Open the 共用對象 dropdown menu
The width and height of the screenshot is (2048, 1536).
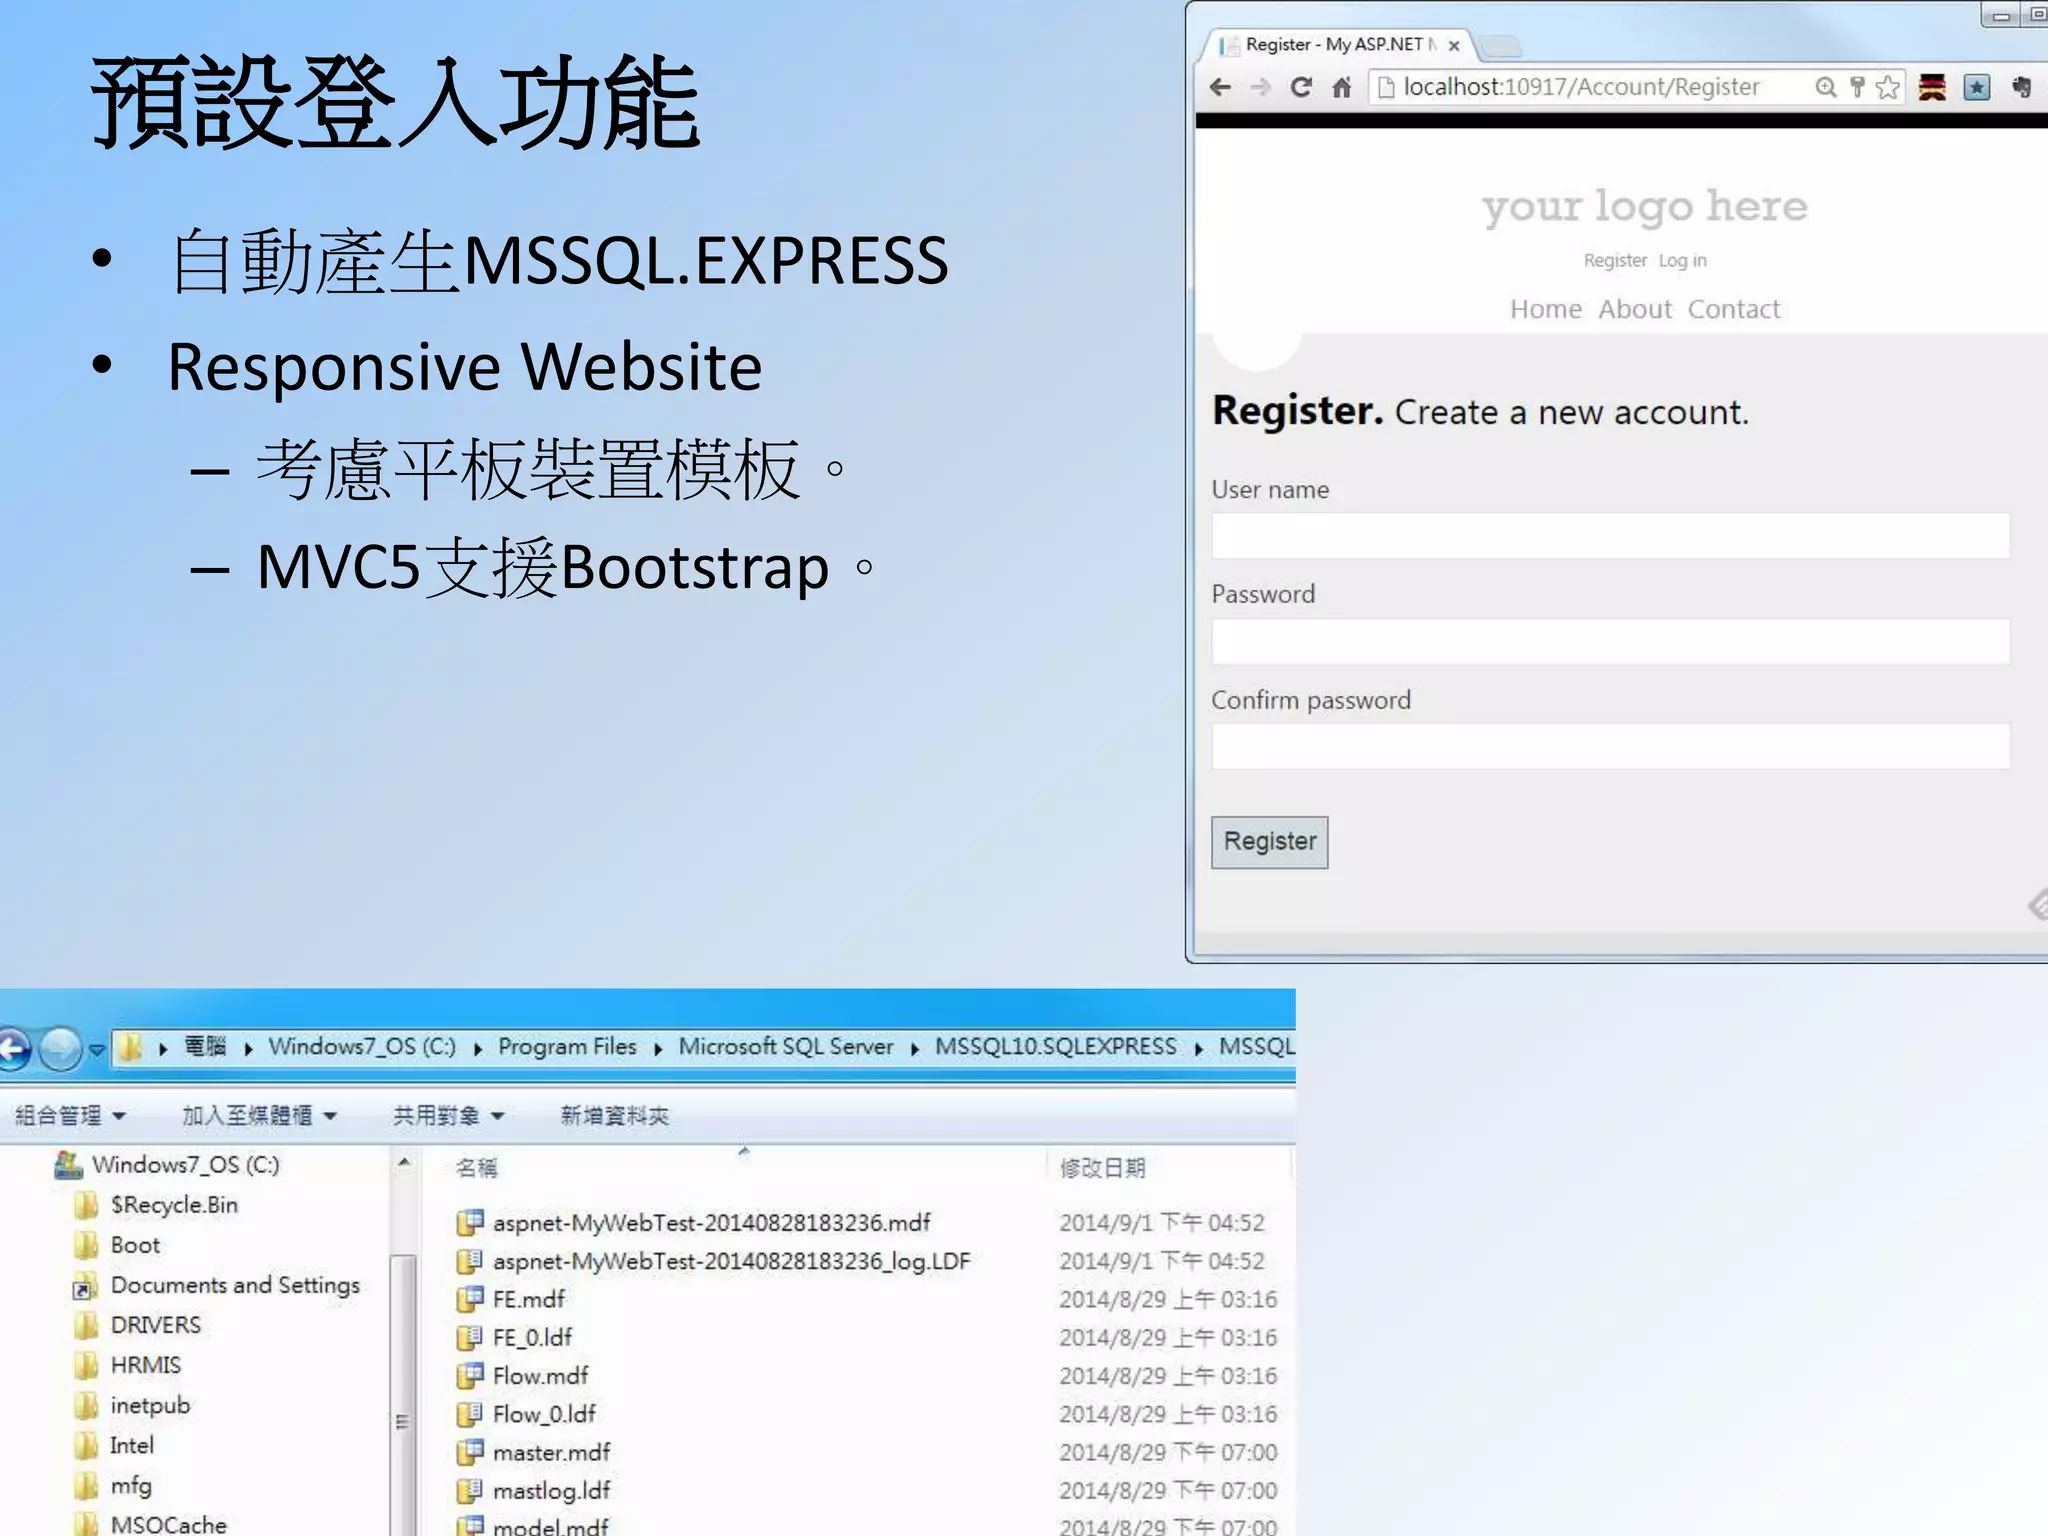(x=448, y=1116)
